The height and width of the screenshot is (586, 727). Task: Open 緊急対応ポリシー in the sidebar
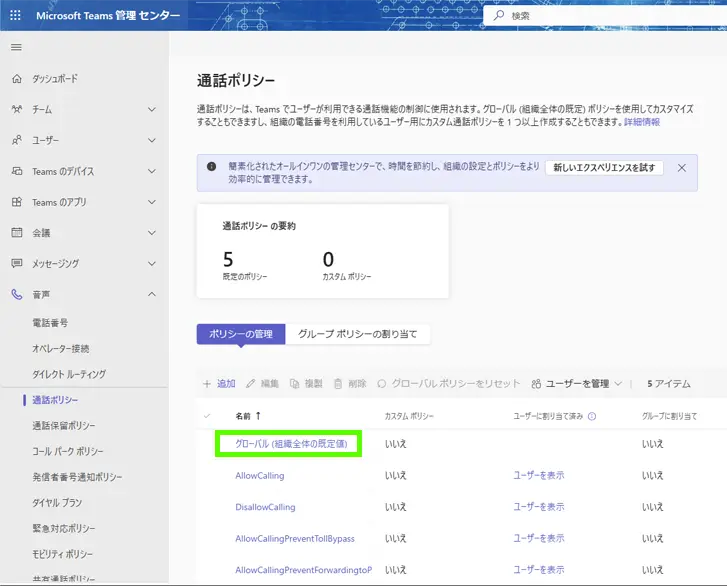pyautogui.click(x=64, y=529)
